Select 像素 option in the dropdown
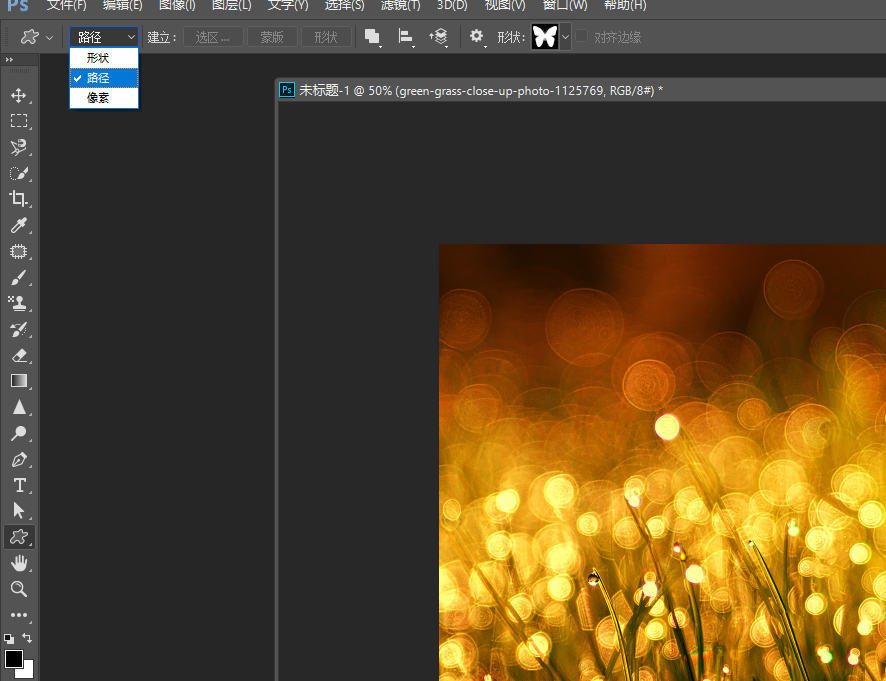886x681 pixels. click(98, 97)
